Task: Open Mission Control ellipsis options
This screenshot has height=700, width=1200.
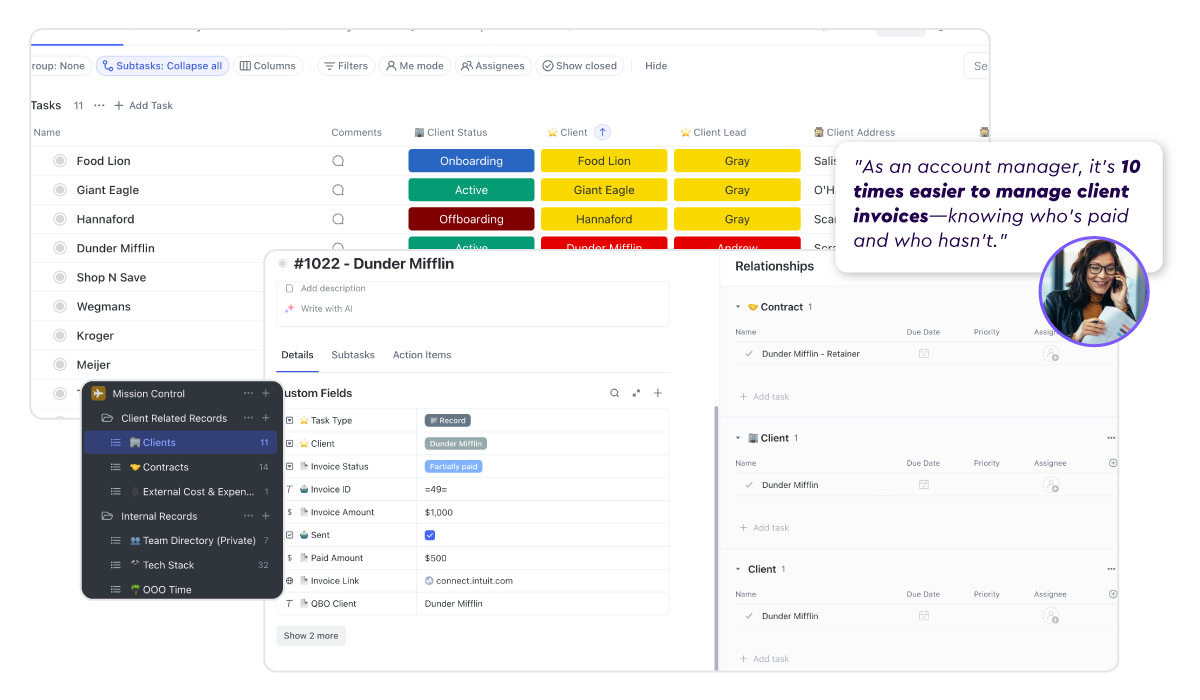Action: 248,394
